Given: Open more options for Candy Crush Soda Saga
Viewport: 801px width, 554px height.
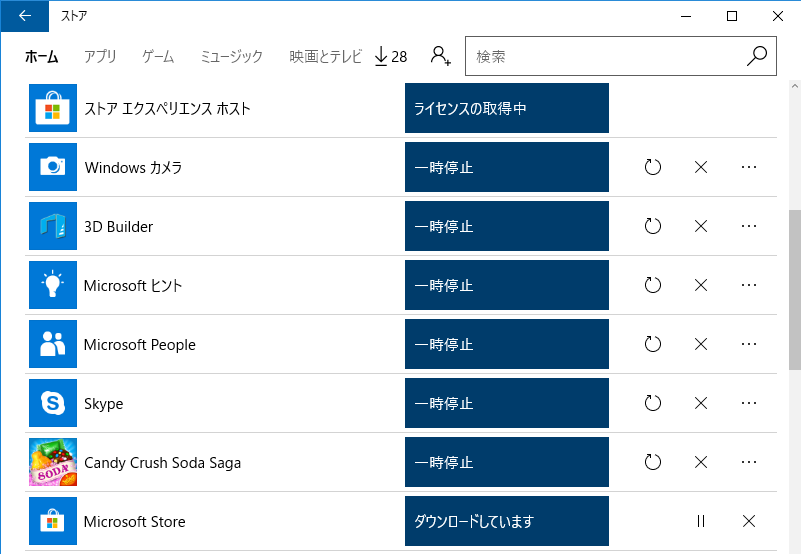Looking at the screenshot, I should click(x=749, y=462).
